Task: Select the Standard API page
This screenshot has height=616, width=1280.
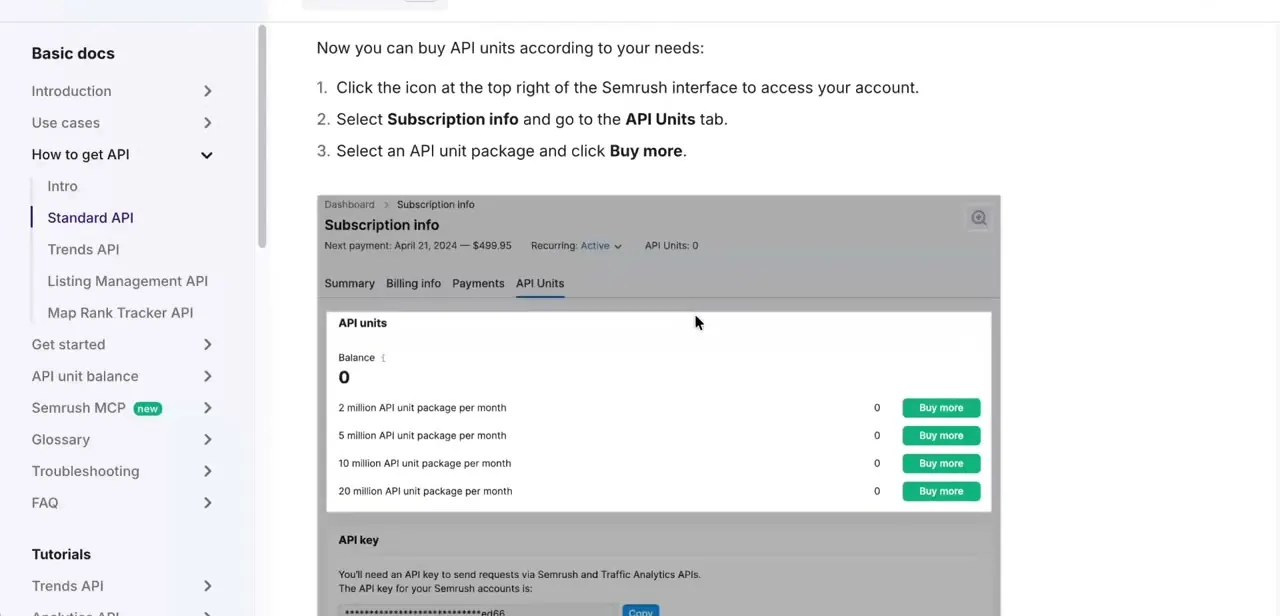Action: 90,218
